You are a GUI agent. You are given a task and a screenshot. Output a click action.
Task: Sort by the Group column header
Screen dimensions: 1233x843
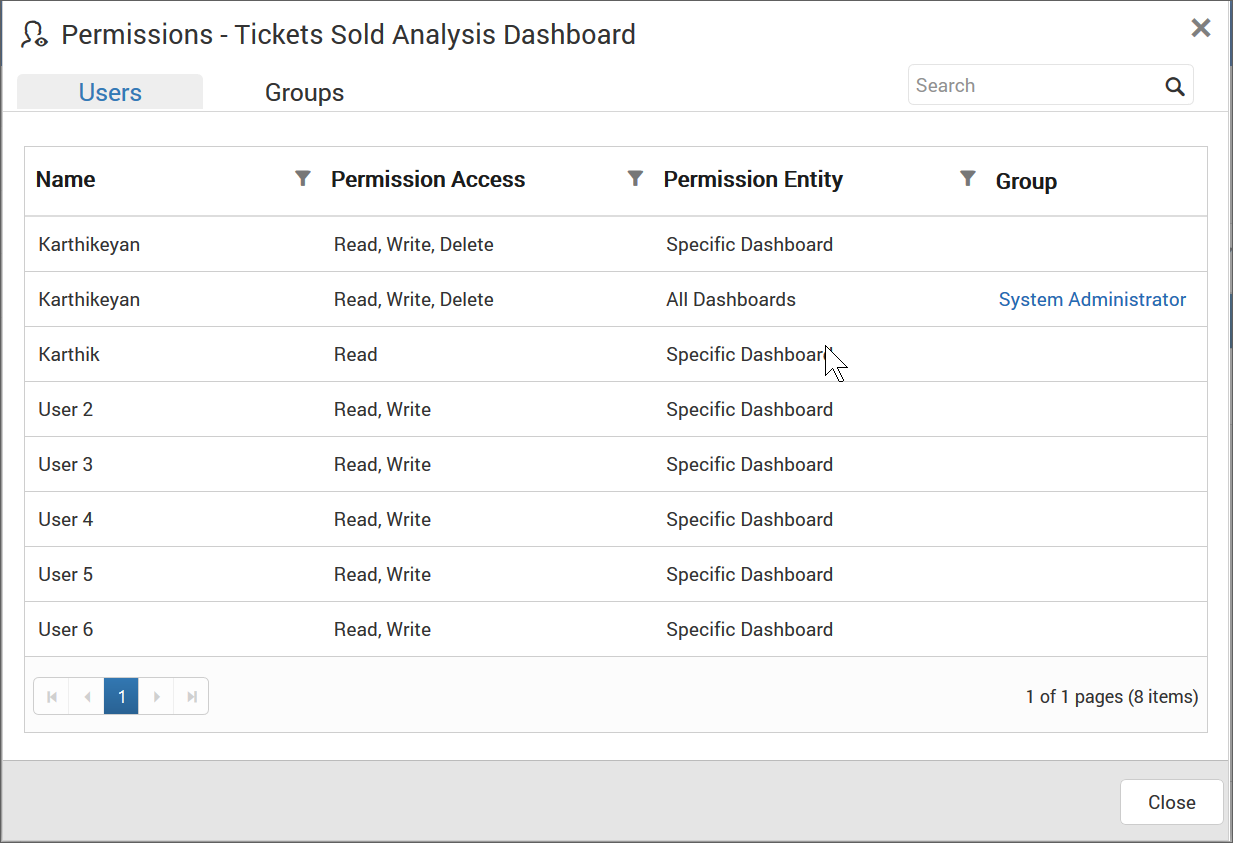(x=1026, y=181)
